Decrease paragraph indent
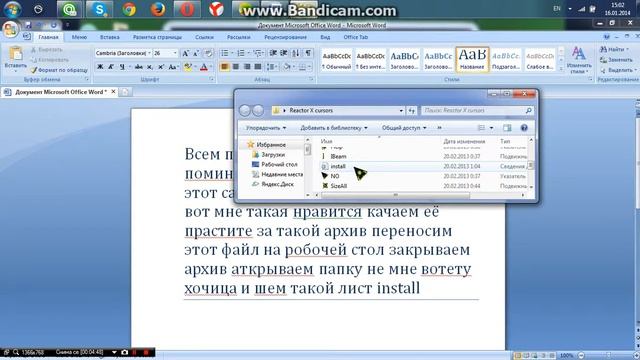The width and height of the screenshot is (640, 360). click(273, 53)
